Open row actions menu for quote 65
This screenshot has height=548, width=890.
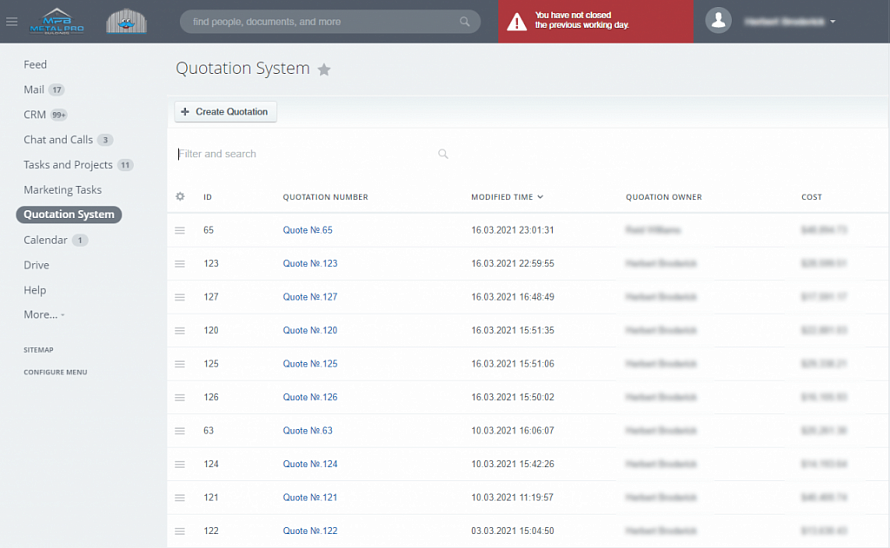point(180,230)
